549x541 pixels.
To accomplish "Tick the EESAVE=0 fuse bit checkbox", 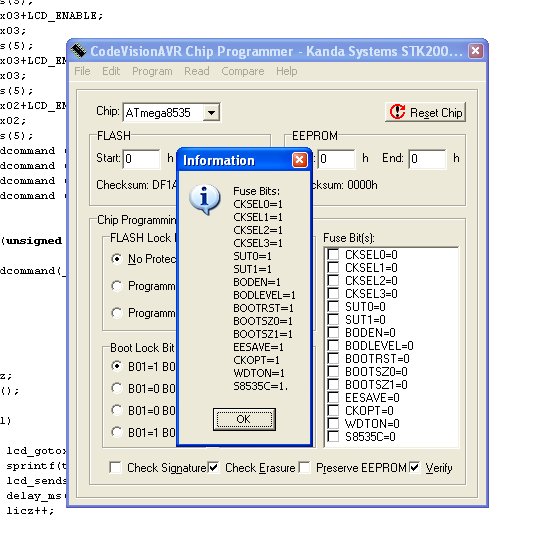I will pos(333,397).
